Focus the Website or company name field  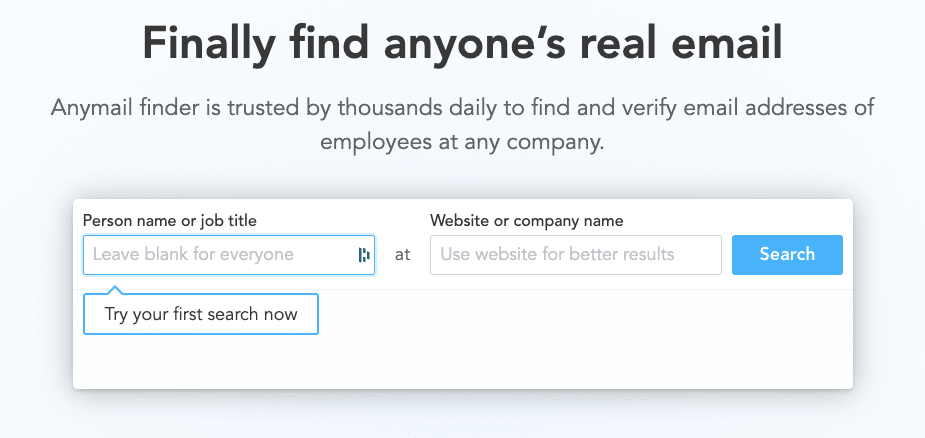point(576,255)
